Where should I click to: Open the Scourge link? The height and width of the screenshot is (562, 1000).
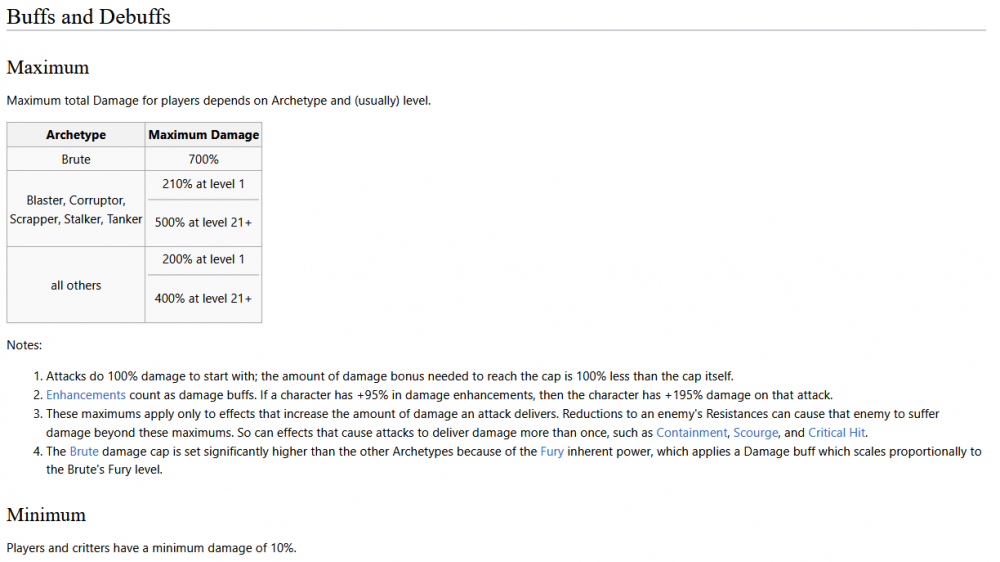(755, 433)
